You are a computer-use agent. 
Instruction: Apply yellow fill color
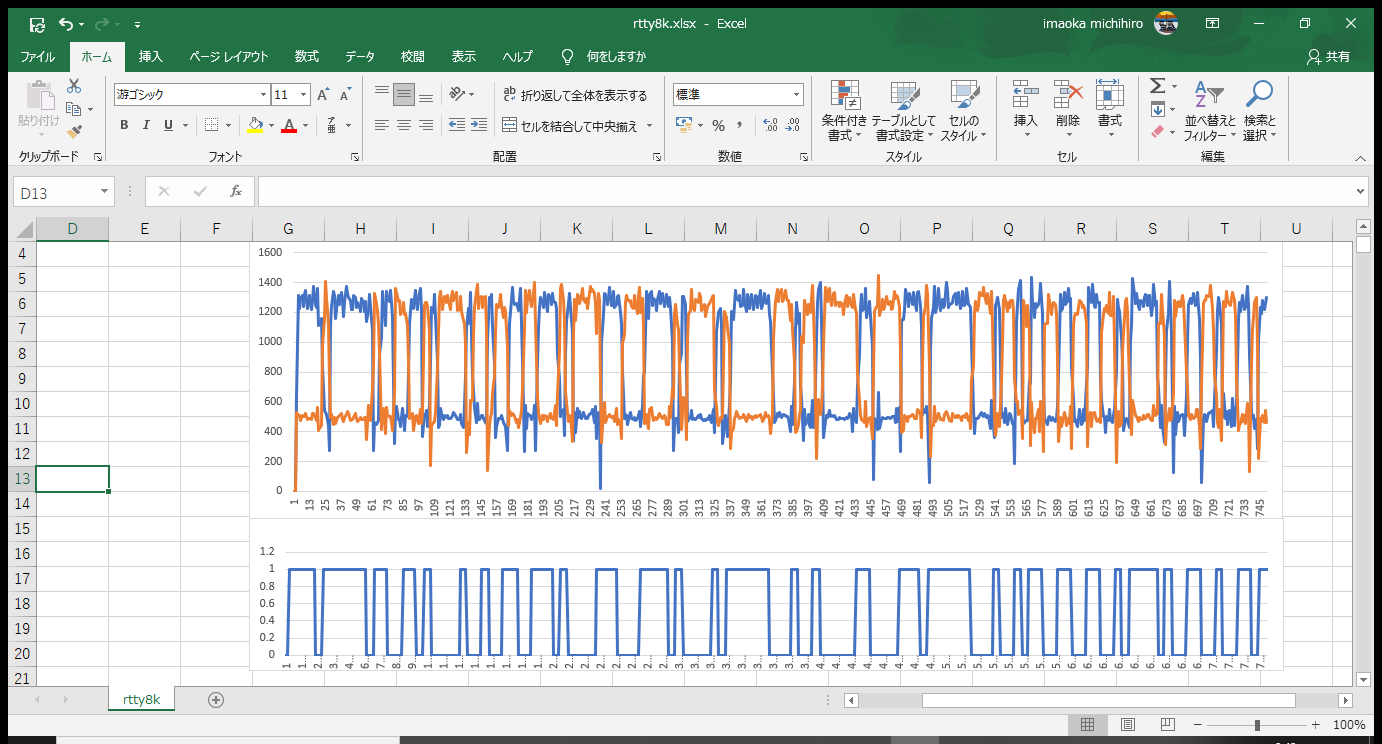pyautogui.click(x=255, y=125)
